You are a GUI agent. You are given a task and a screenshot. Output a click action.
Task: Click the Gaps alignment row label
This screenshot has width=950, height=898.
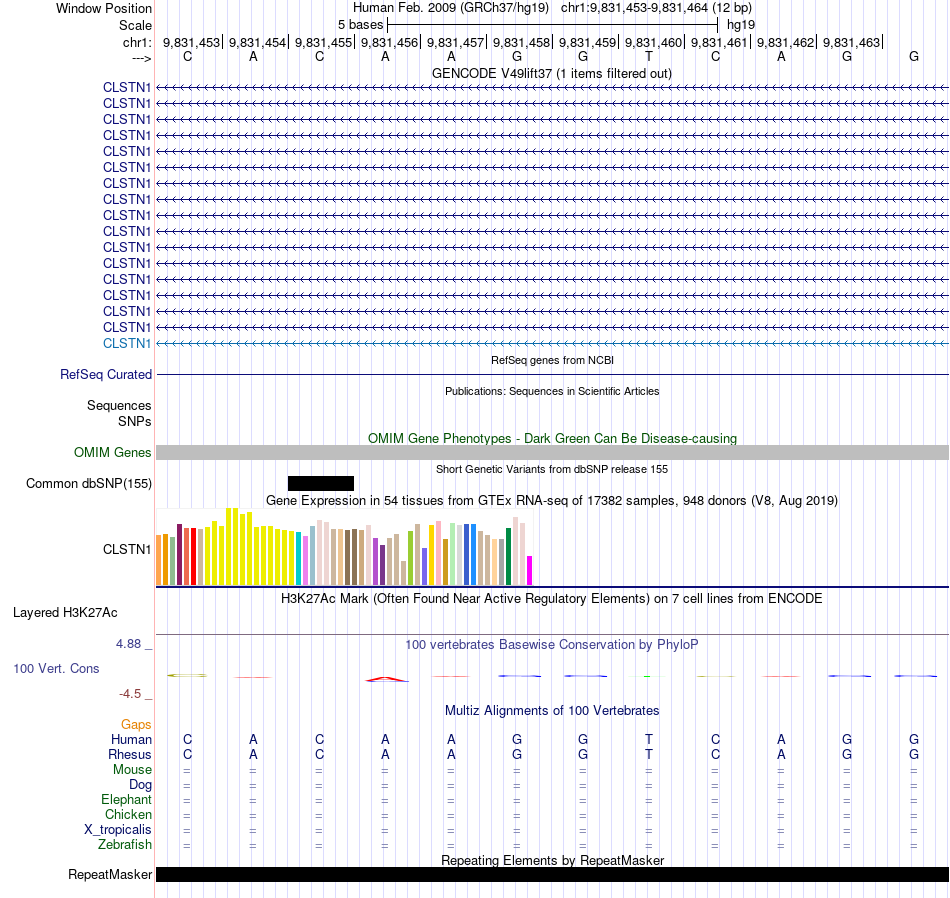point(136,725)
